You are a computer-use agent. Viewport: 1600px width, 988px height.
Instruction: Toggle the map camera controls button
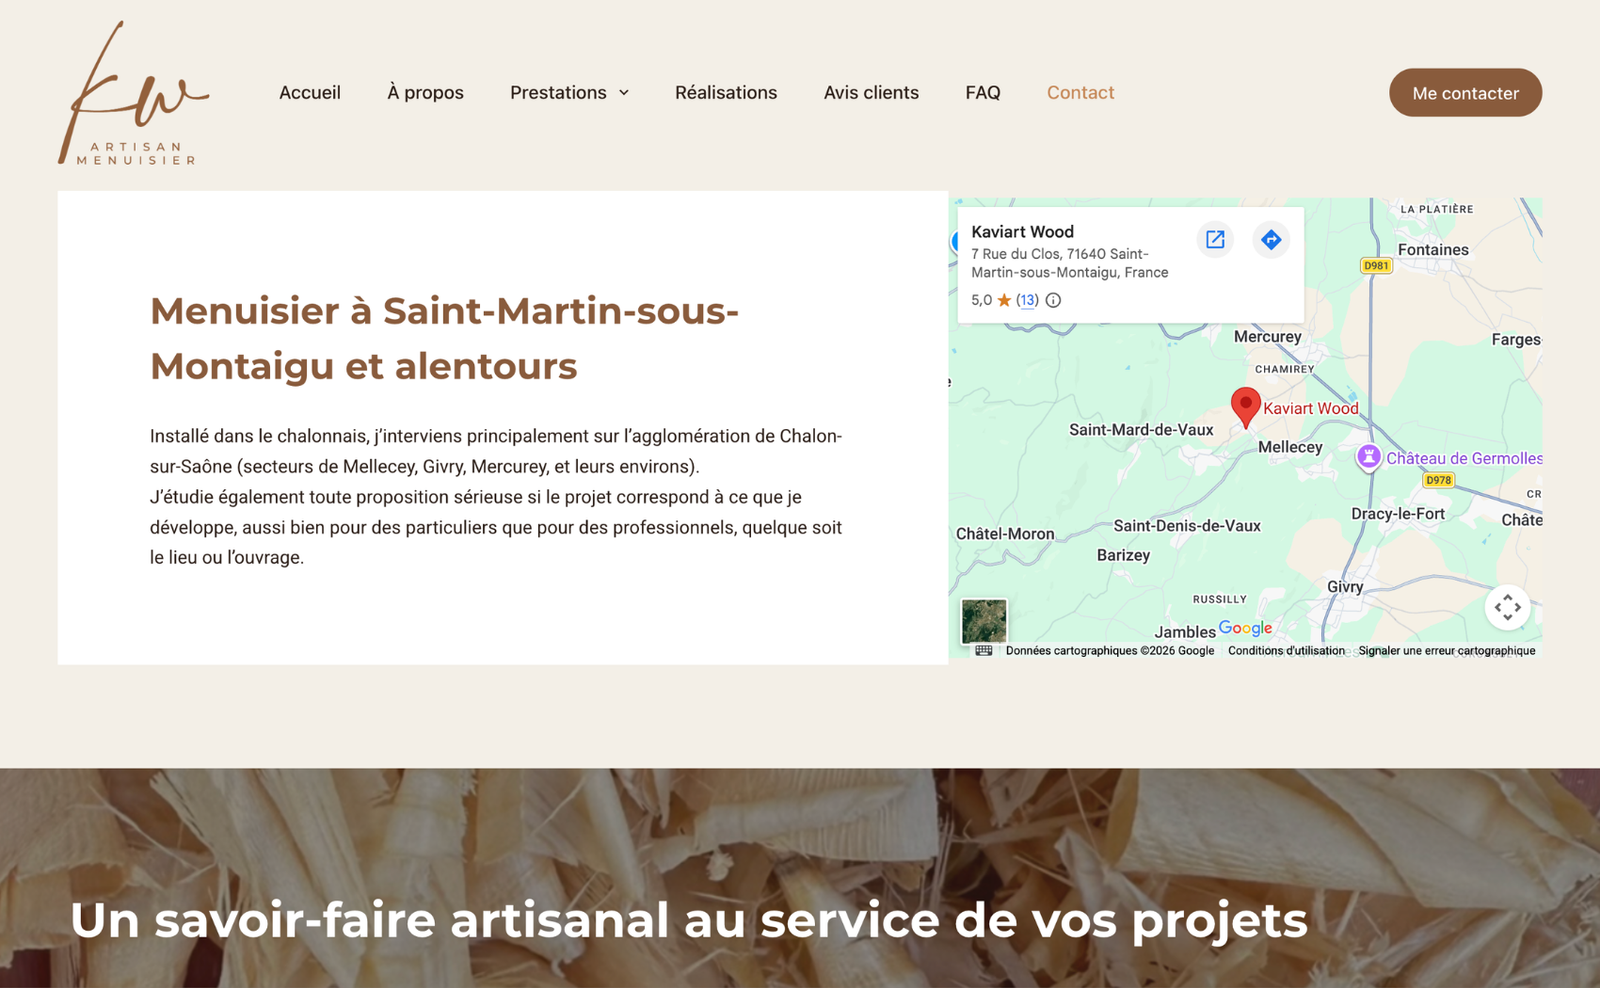(1507, 607)
